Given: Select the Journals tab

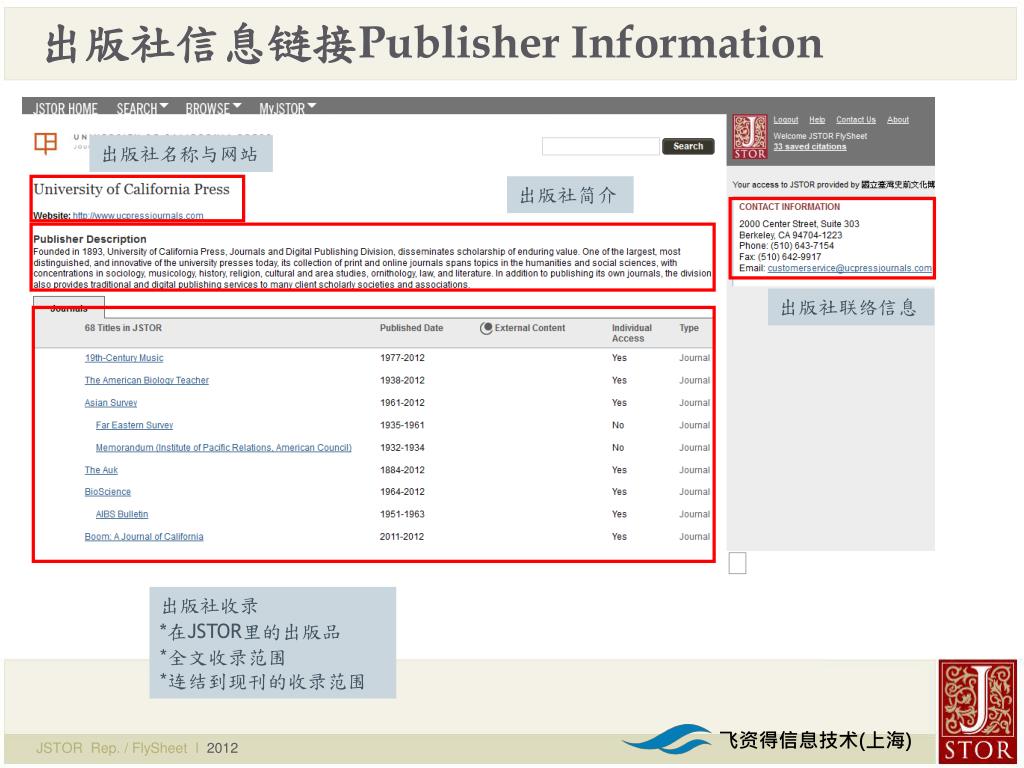Looking at the screenshot, I should point(69,306).
